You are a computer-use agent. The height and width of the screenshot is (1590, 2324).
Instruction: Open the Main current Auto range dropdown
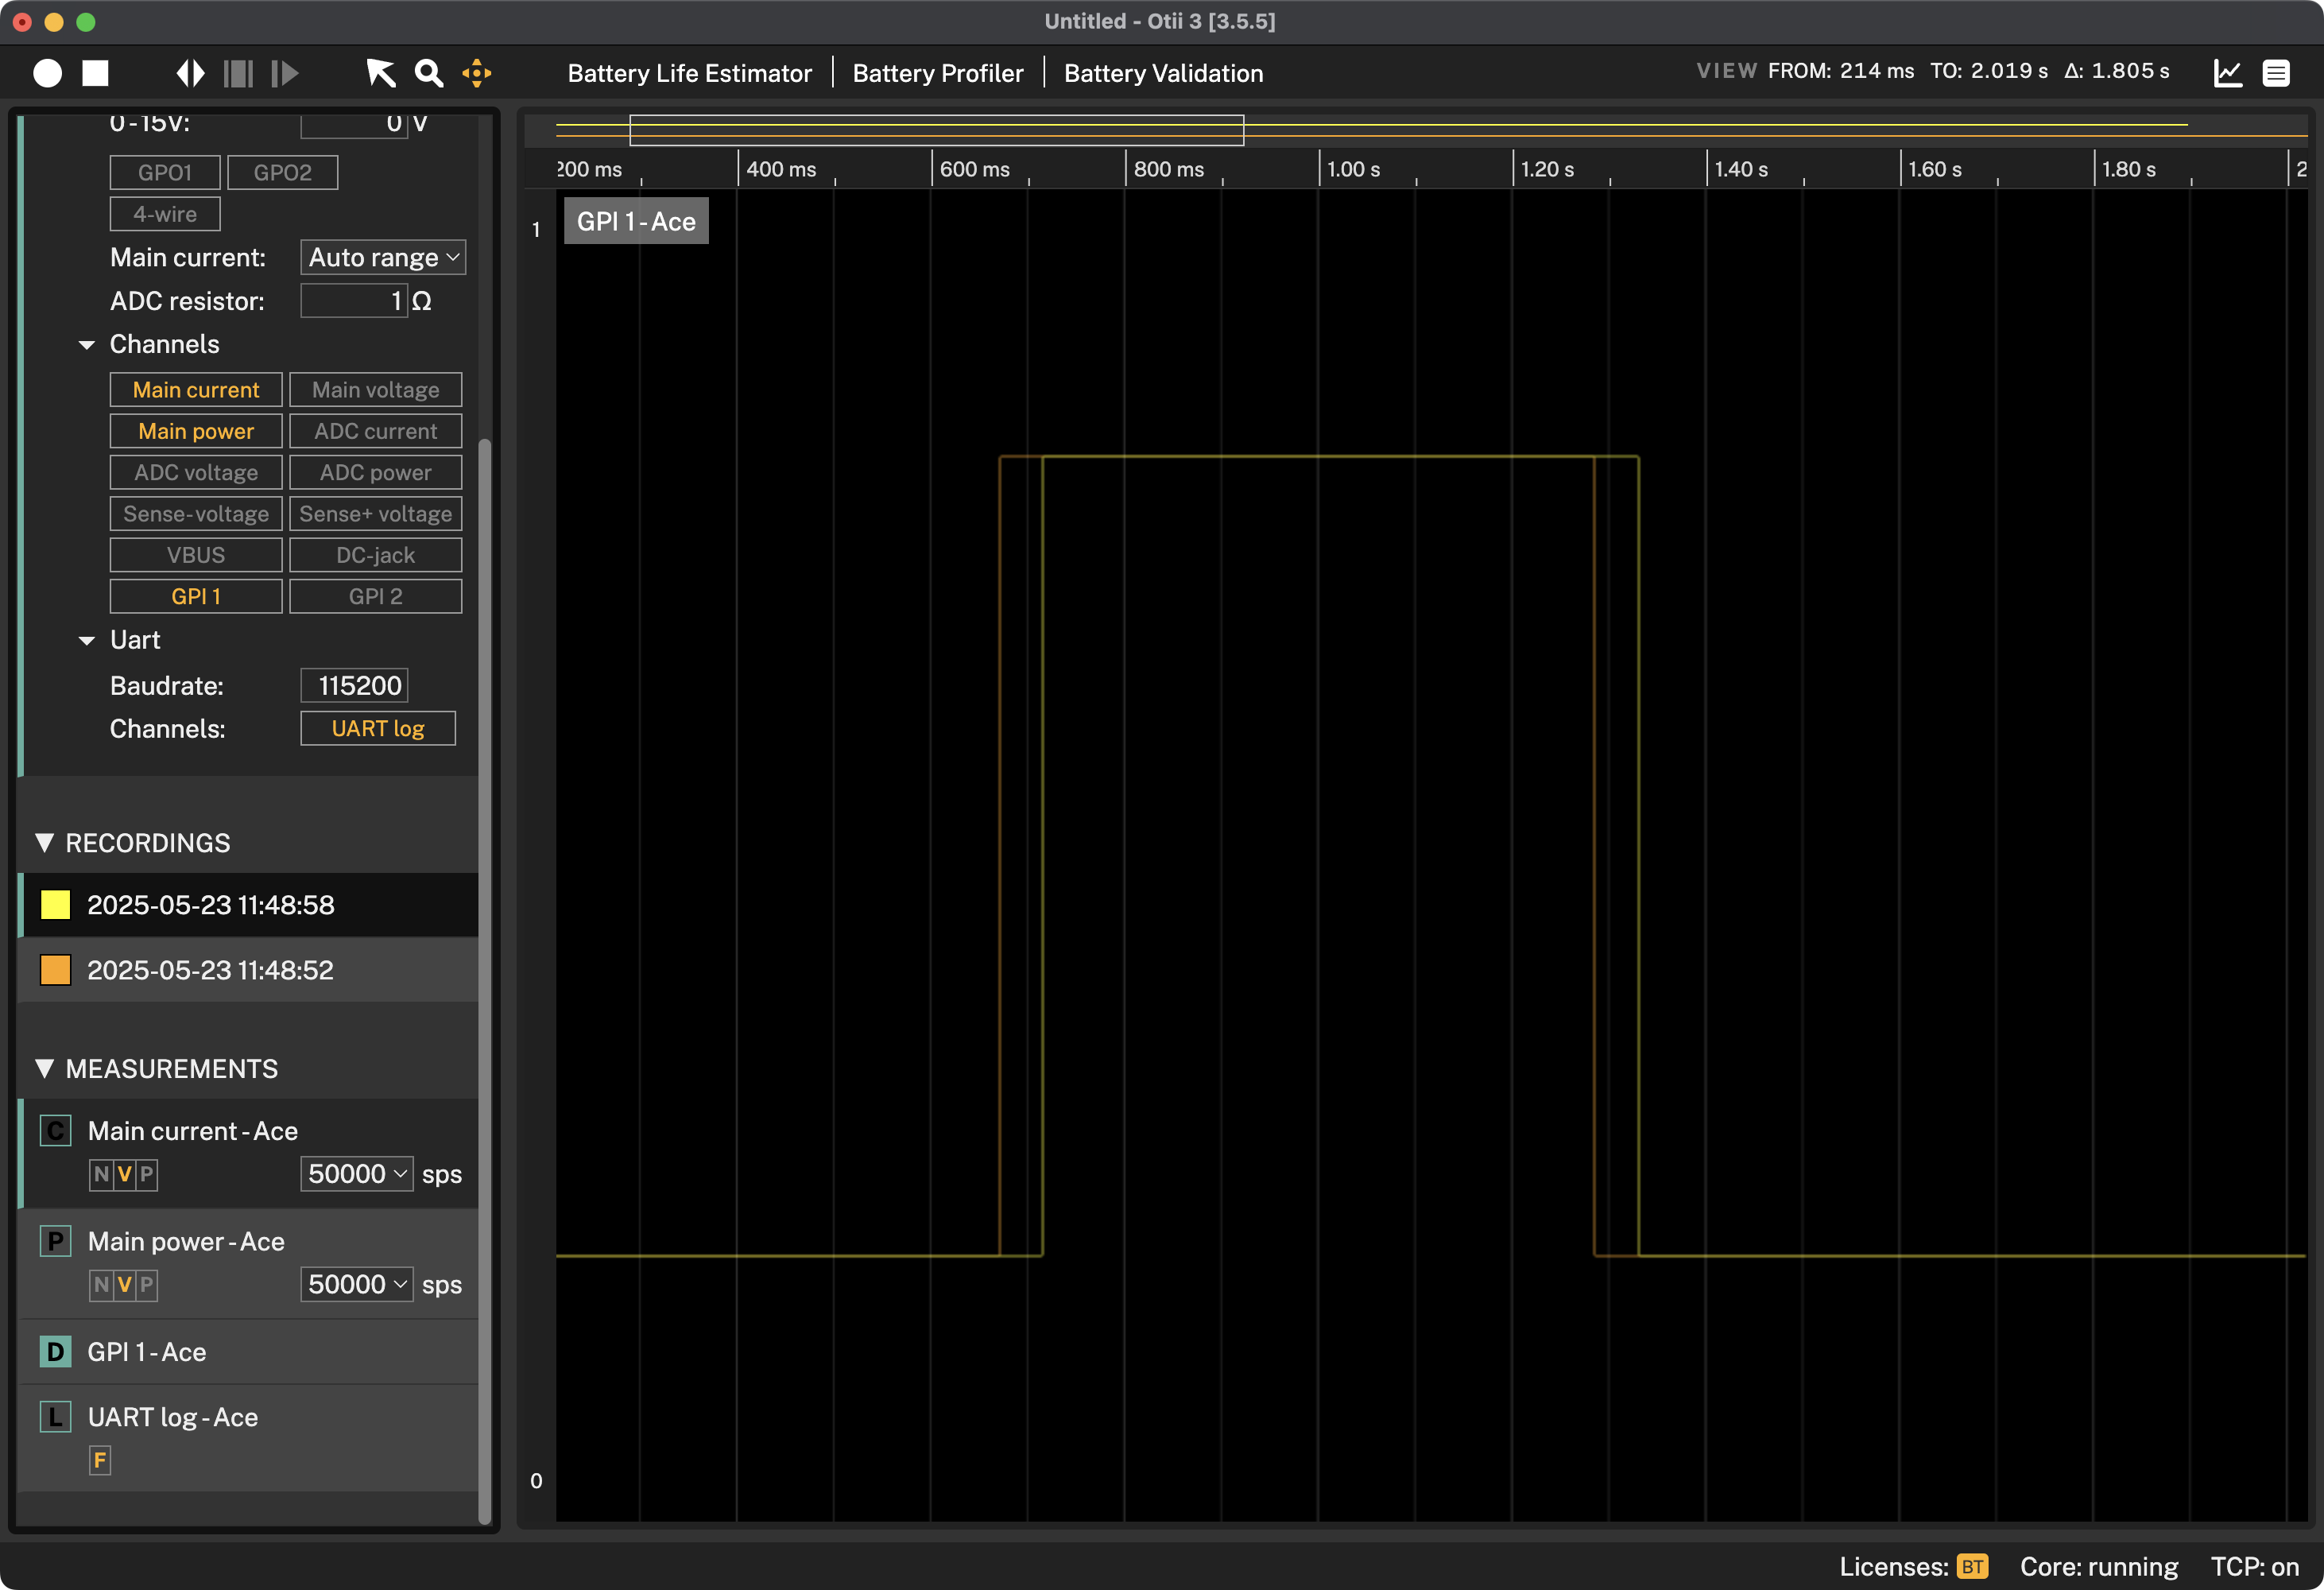tap(383, 257)
